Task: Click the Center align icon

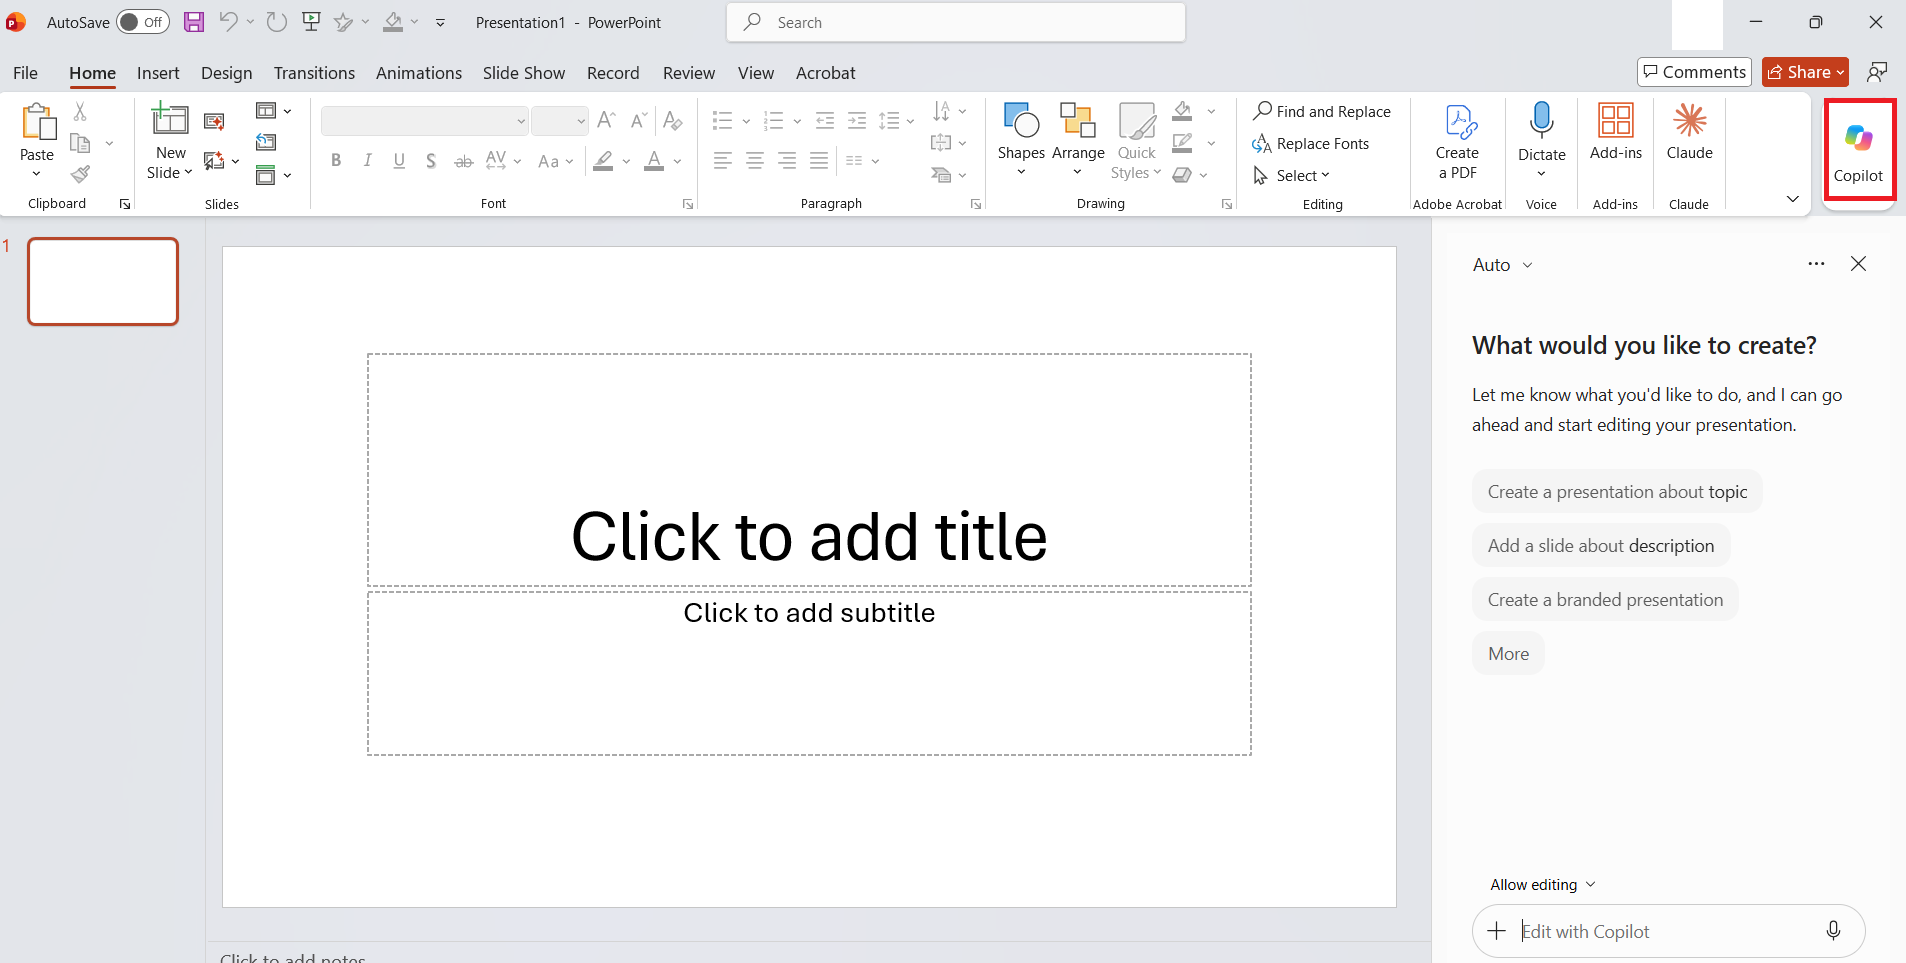Action: pyautogui.click(x=755, y=160)
